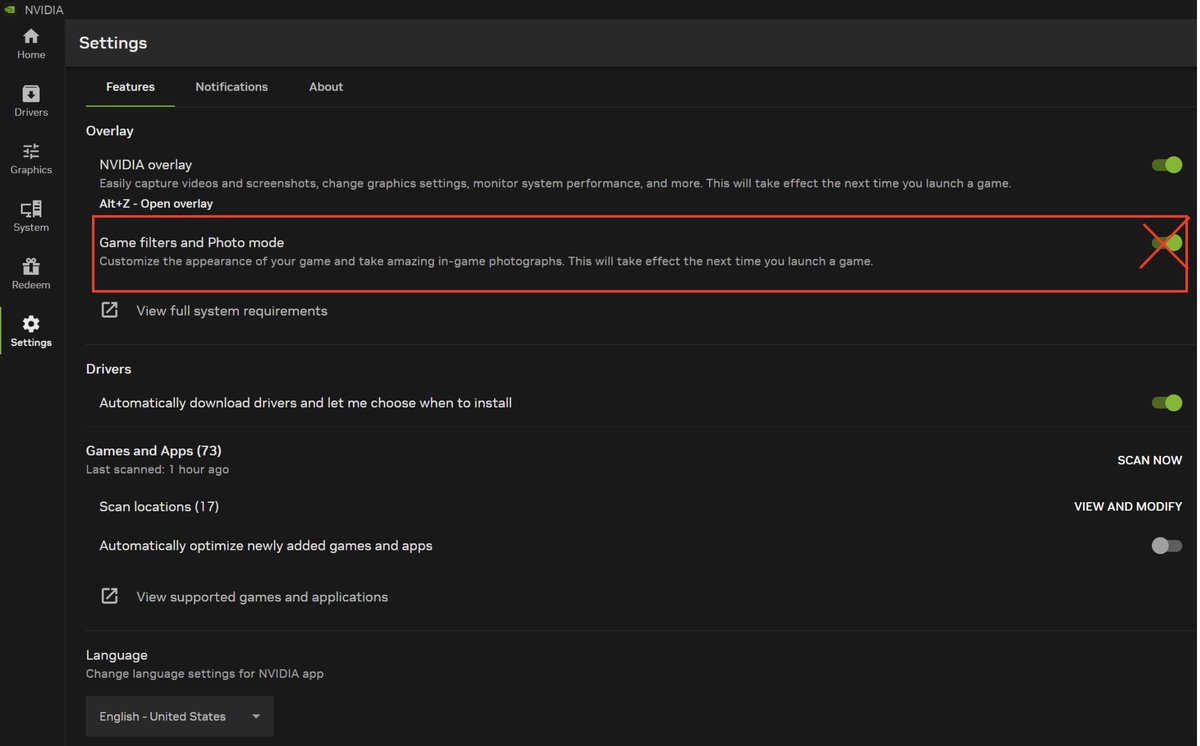
Task: Open View supported games and applications link
Action: pos(262,597)
